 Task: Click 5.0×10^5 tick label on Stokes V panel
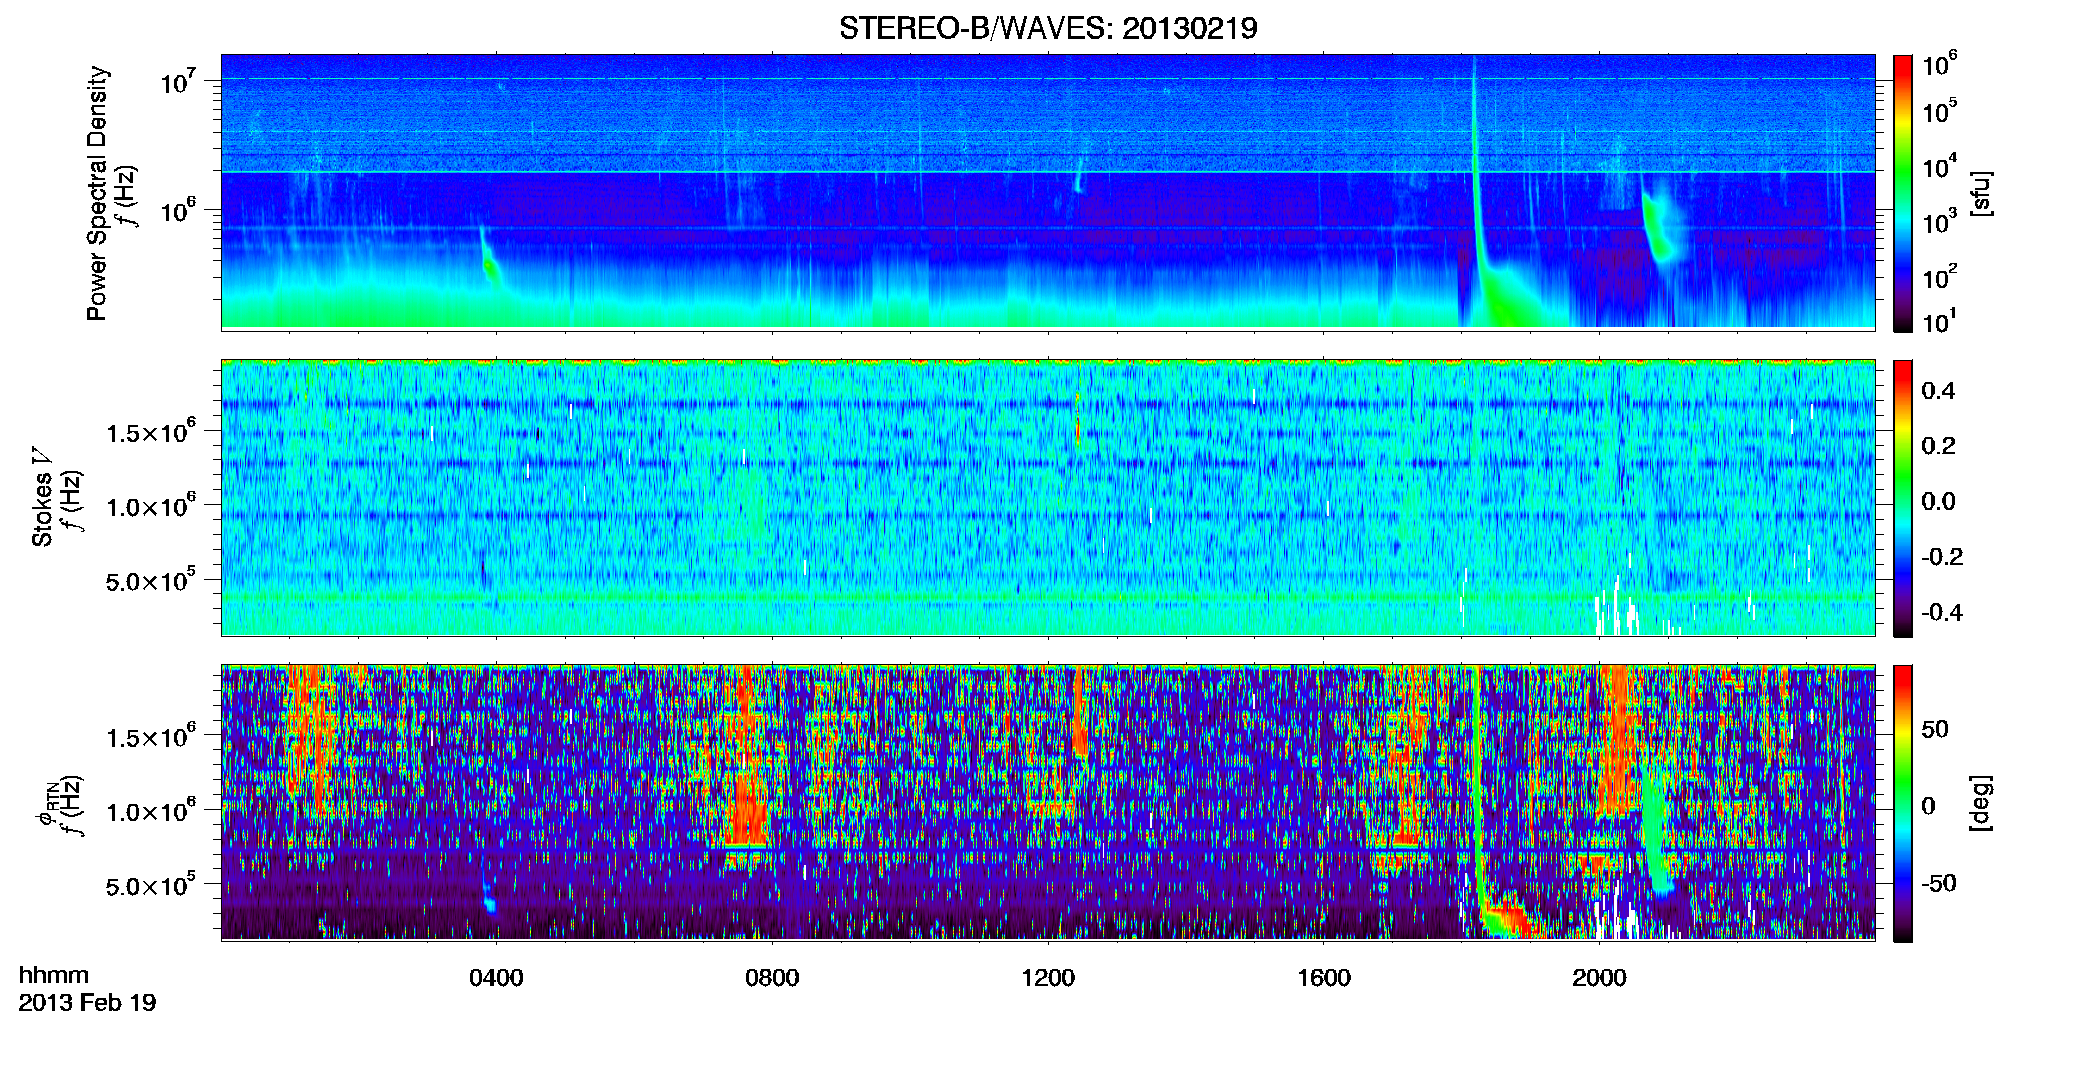[151, 579]
